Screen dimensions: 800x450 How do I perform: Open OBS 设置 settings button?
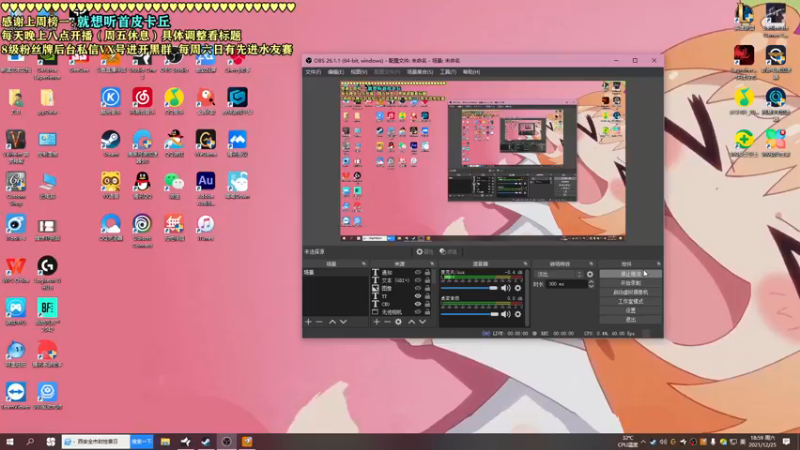(x=631, y=311)
